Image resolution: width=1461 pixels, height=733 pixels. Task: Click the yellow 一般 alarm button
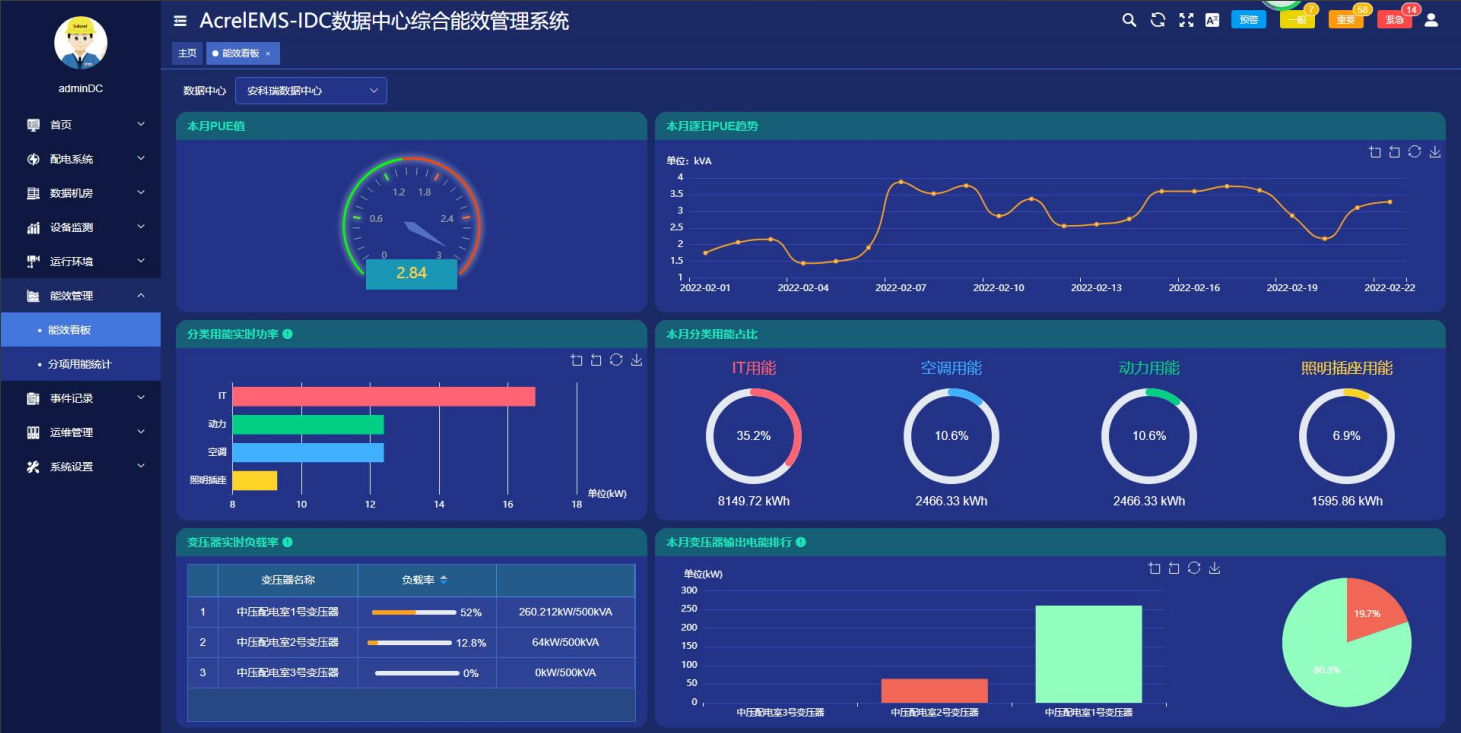click(1297, 20)
